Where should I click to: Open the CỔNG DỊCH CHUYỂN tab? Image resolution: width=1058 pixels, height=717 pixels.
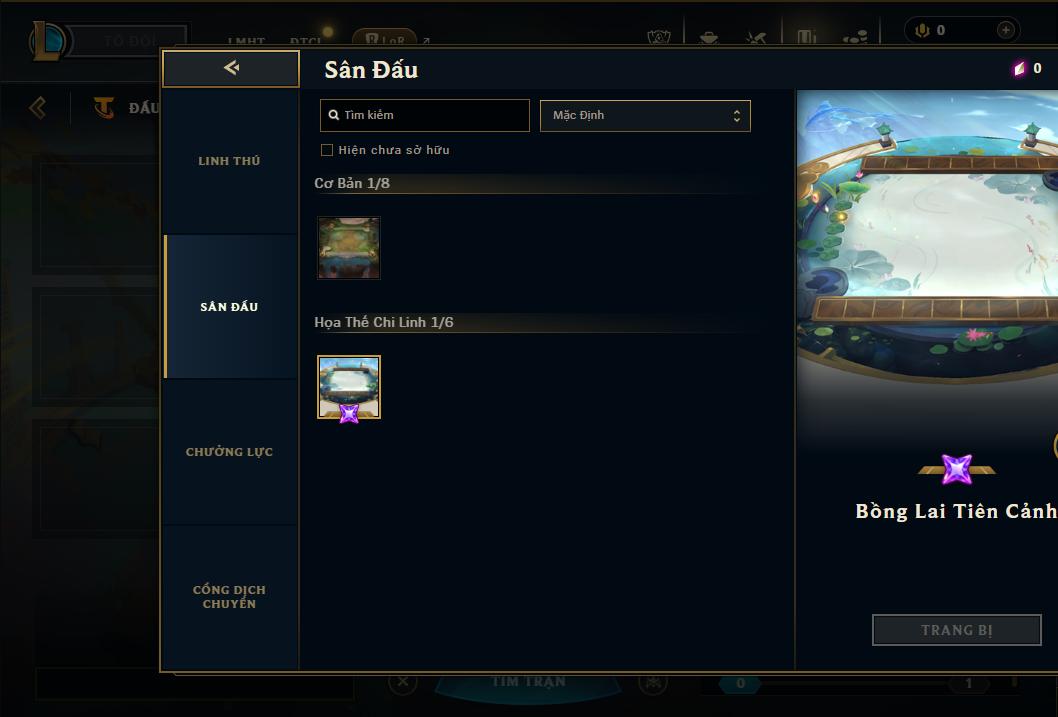(x=229, y=597)
